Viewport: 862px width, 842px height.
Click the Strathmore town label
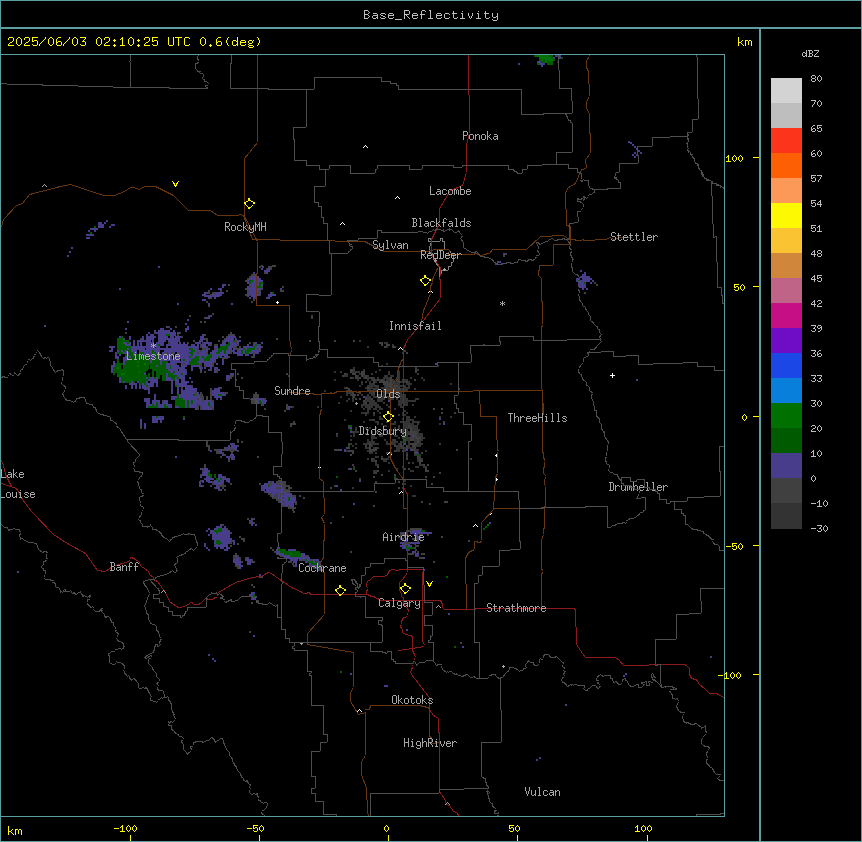click(516, 608)
